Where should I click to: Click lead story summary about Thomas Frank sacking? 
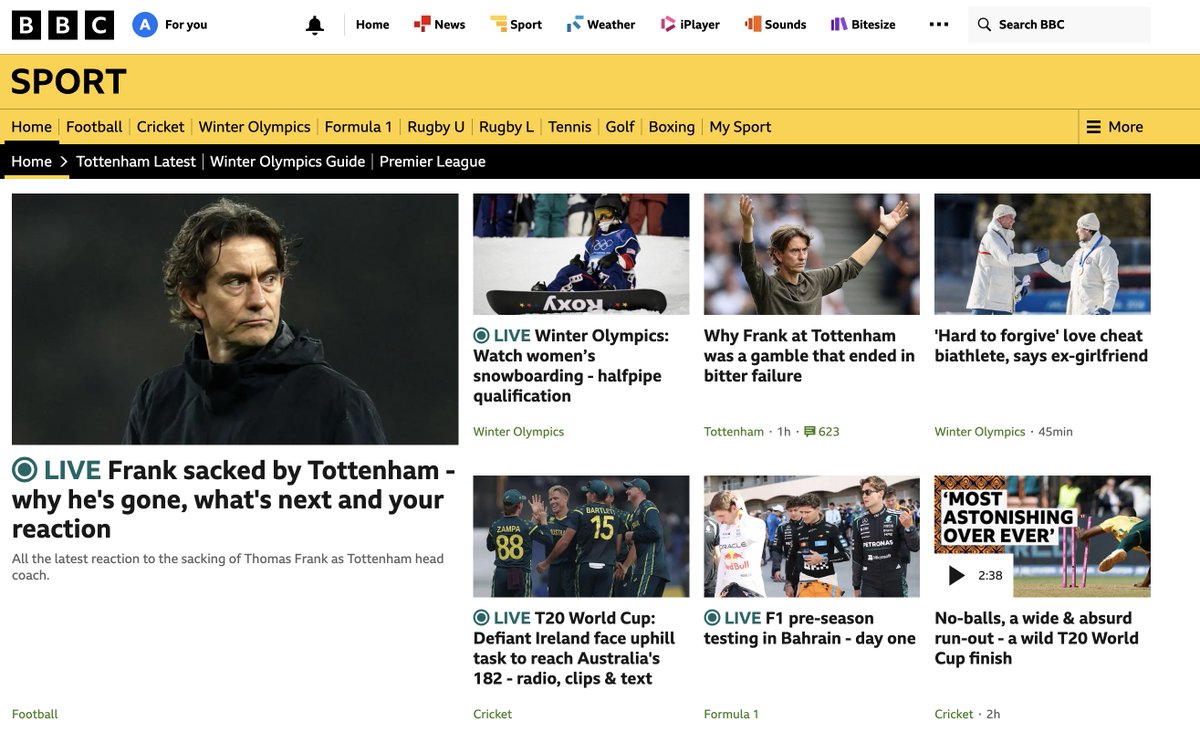tap(228, 567)
